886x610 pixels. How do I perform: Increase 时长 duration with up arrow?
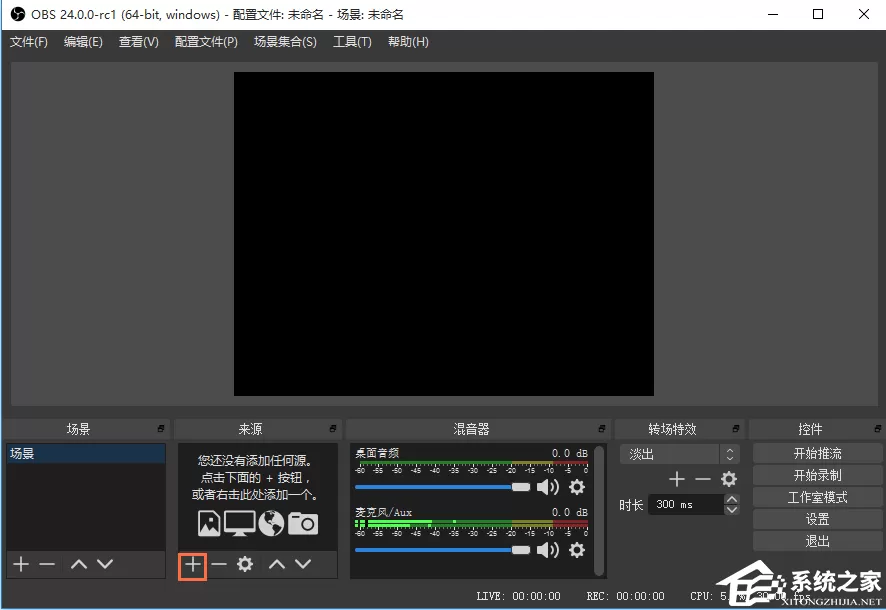point(732,499)
